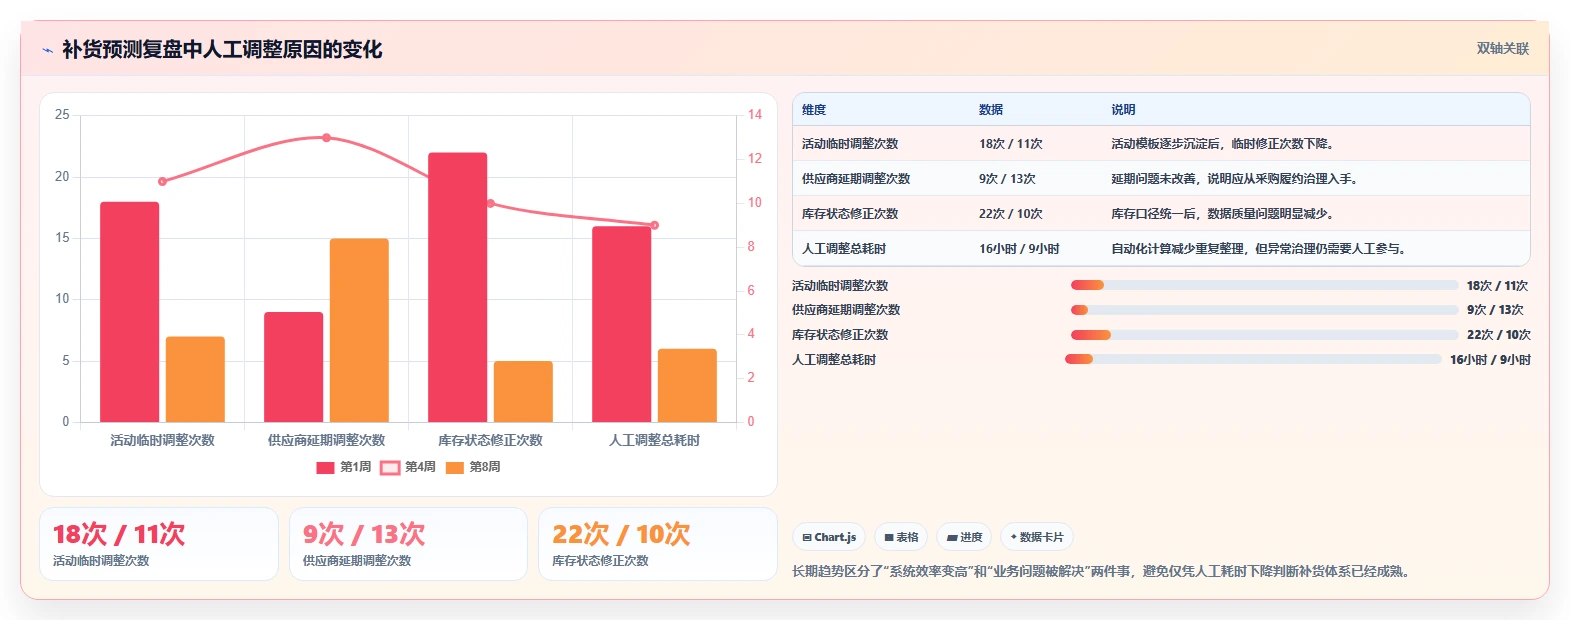This screenshot has width=1570, height=620.
Task: Click the footer sentence starting 长期趋势区分了
Action: pos(1101,572)
